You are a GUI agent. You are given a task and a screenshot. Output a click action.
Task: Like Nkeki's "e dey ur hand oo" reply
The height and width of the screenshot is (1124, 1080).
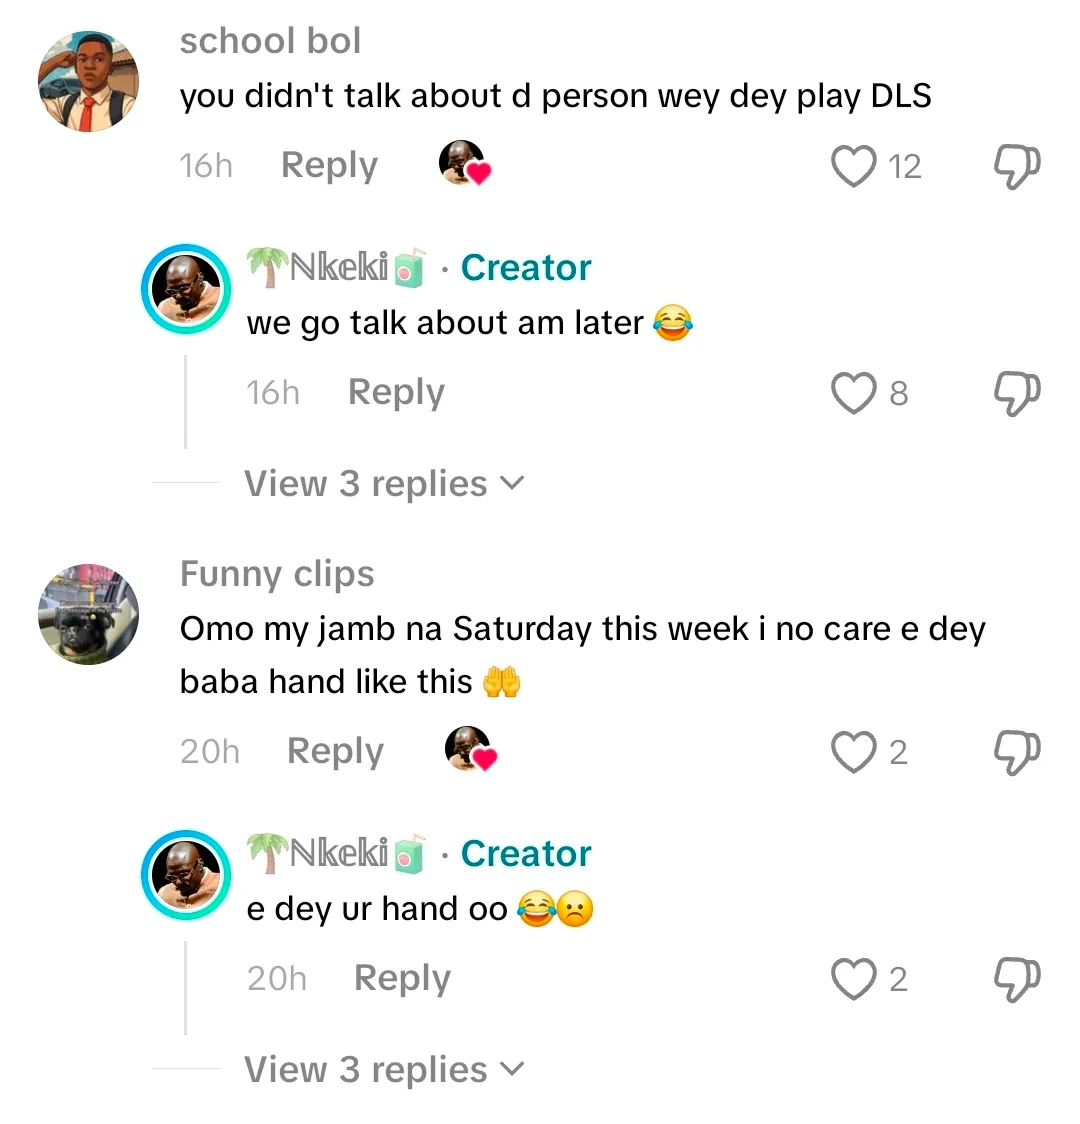click(854, 979)
